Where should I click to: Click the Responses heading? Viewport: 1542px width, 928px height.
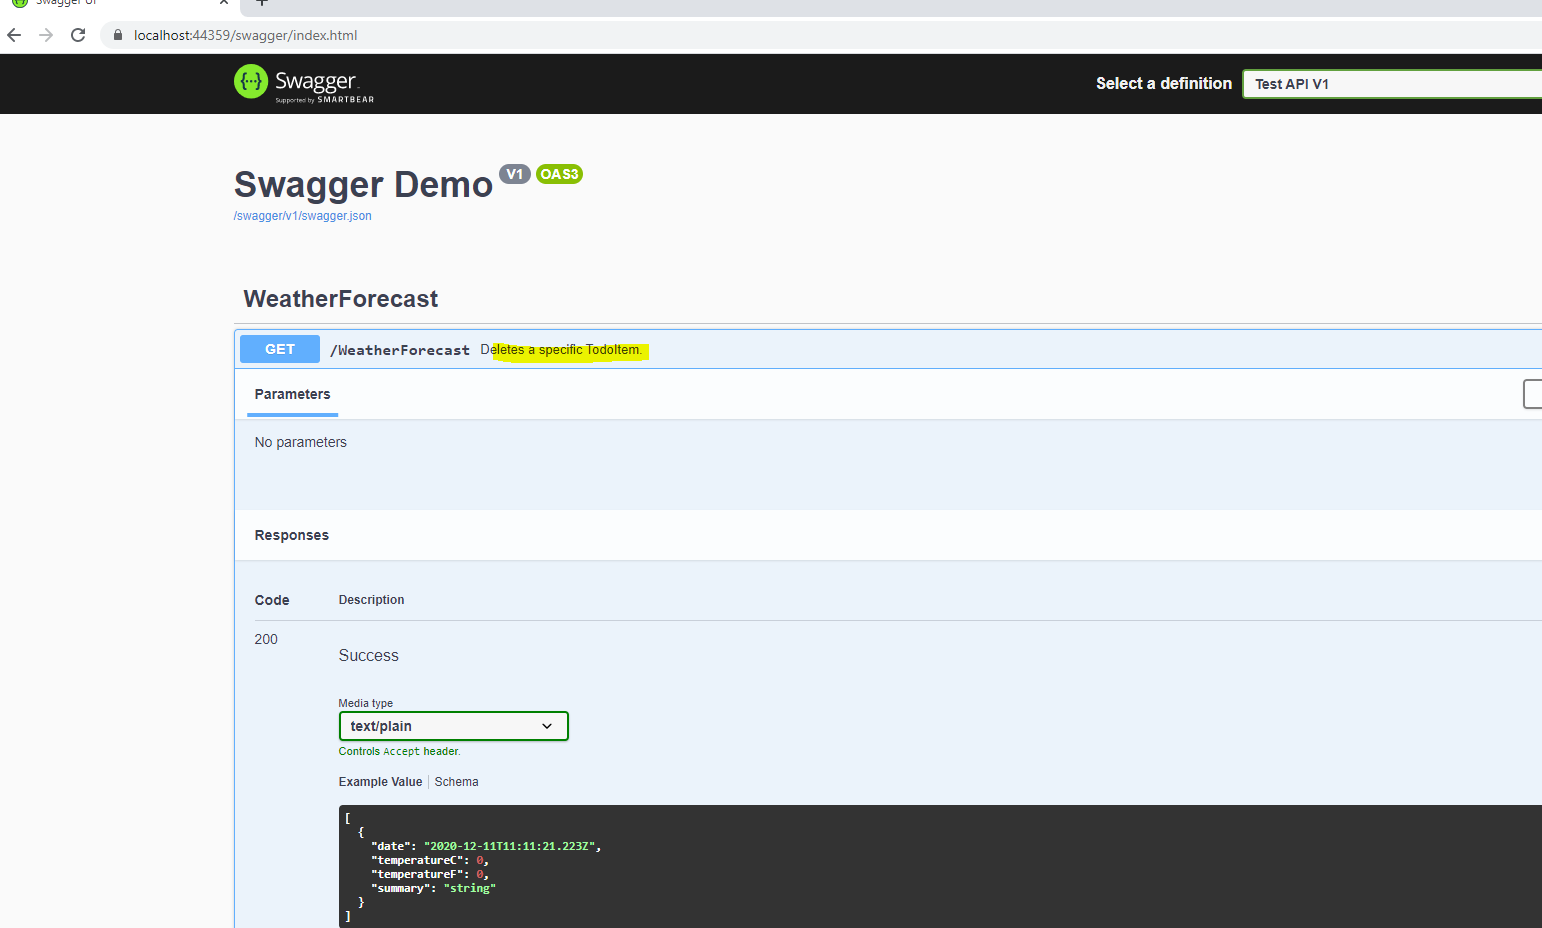291,535
